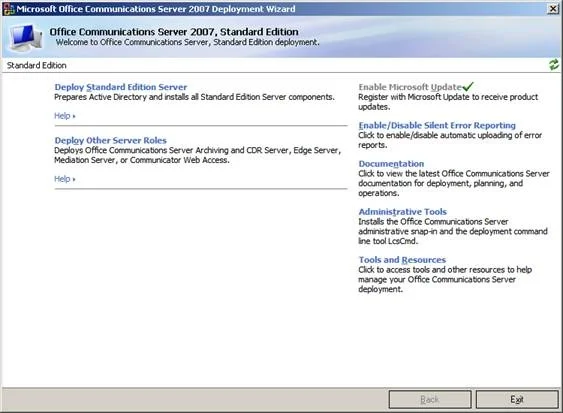Click the green checkmark beside Enable Microsoft Update

[x=468, y=87]
